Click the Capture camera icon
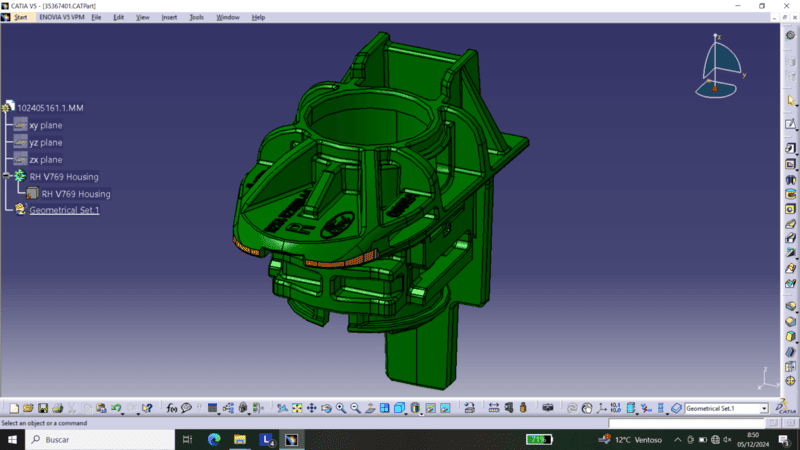800x450 pixels. (547, 408)
